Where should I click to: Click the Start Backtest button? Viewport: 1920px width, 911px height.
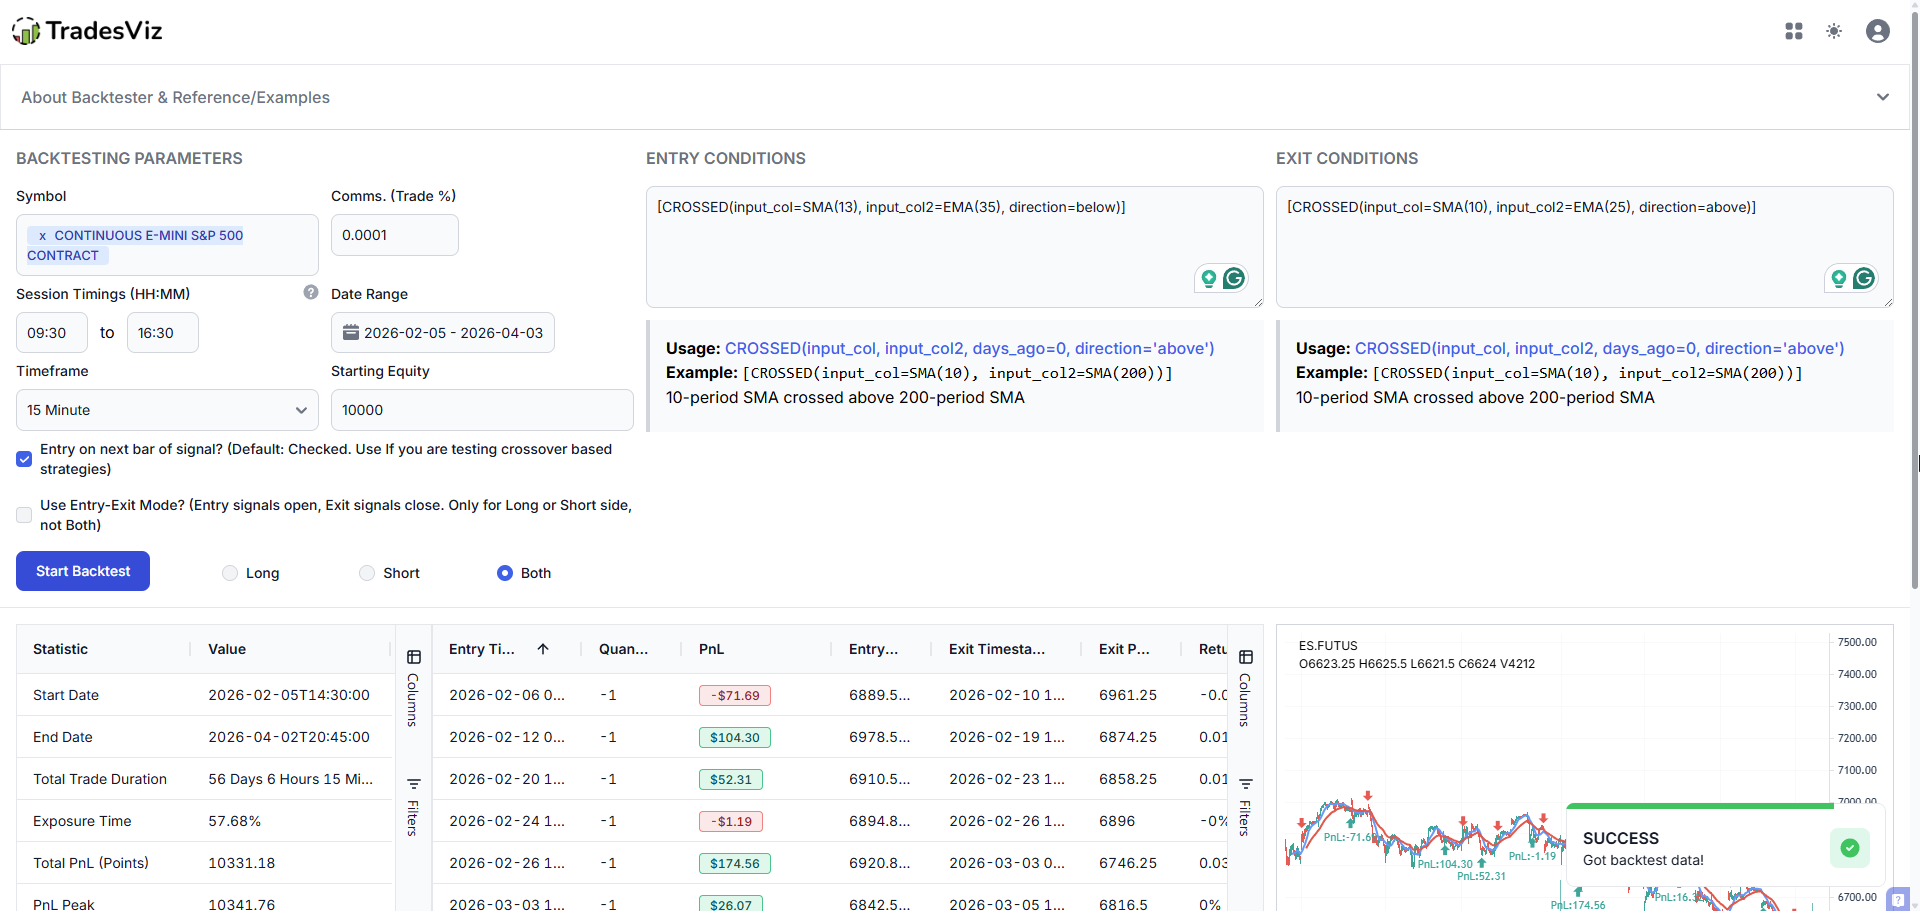[83, 571]
